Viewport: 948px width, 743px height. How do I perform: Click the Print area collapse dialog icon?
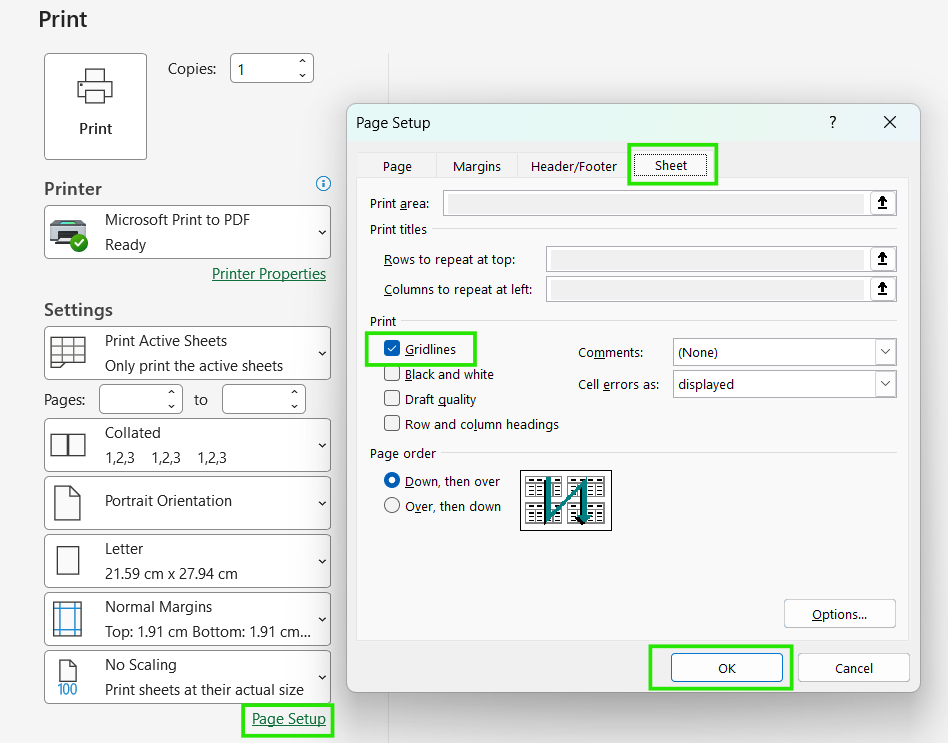[883, 202]
